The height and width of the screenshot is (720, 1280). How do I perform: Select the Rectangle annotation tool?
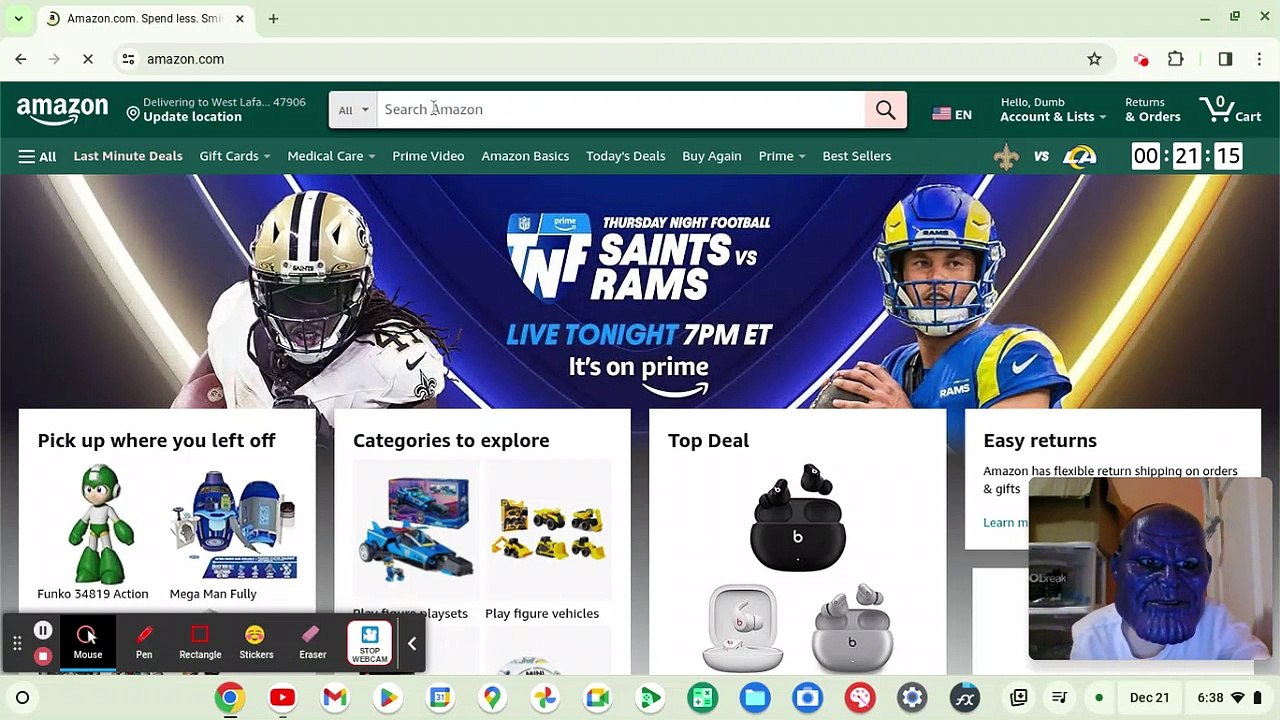click(x=200, y=642)
